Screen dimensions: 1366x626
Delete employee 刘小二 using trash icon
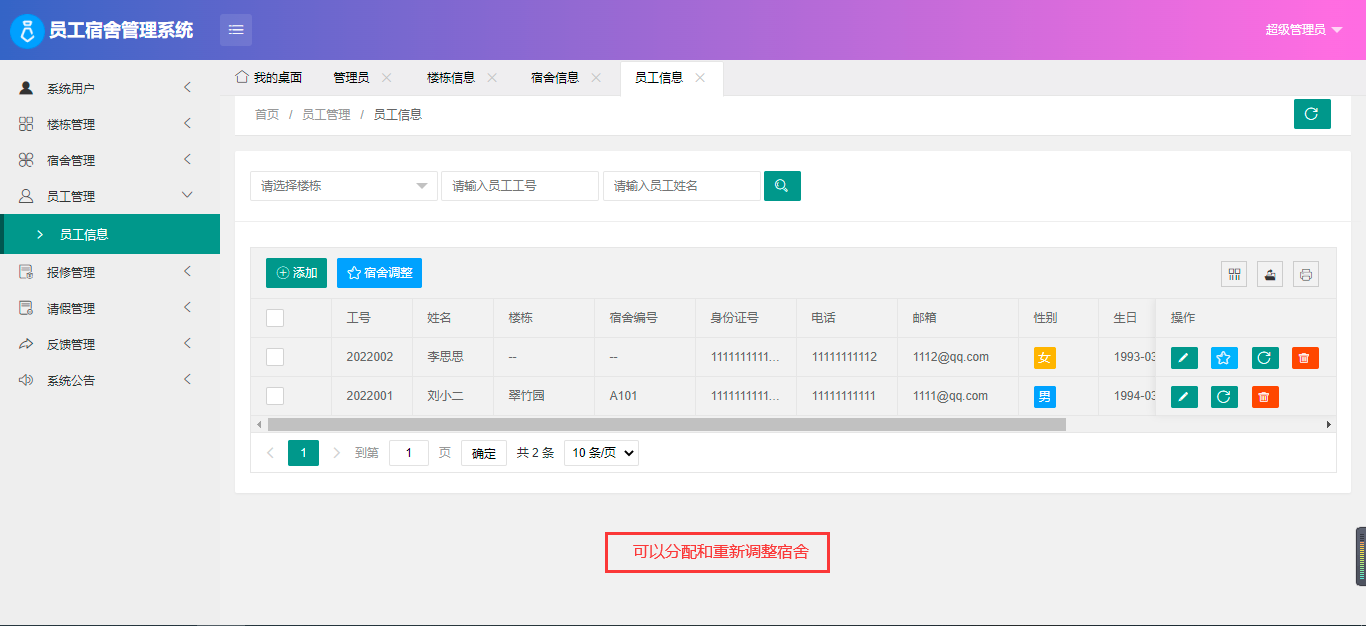(x=1265, y=397)
